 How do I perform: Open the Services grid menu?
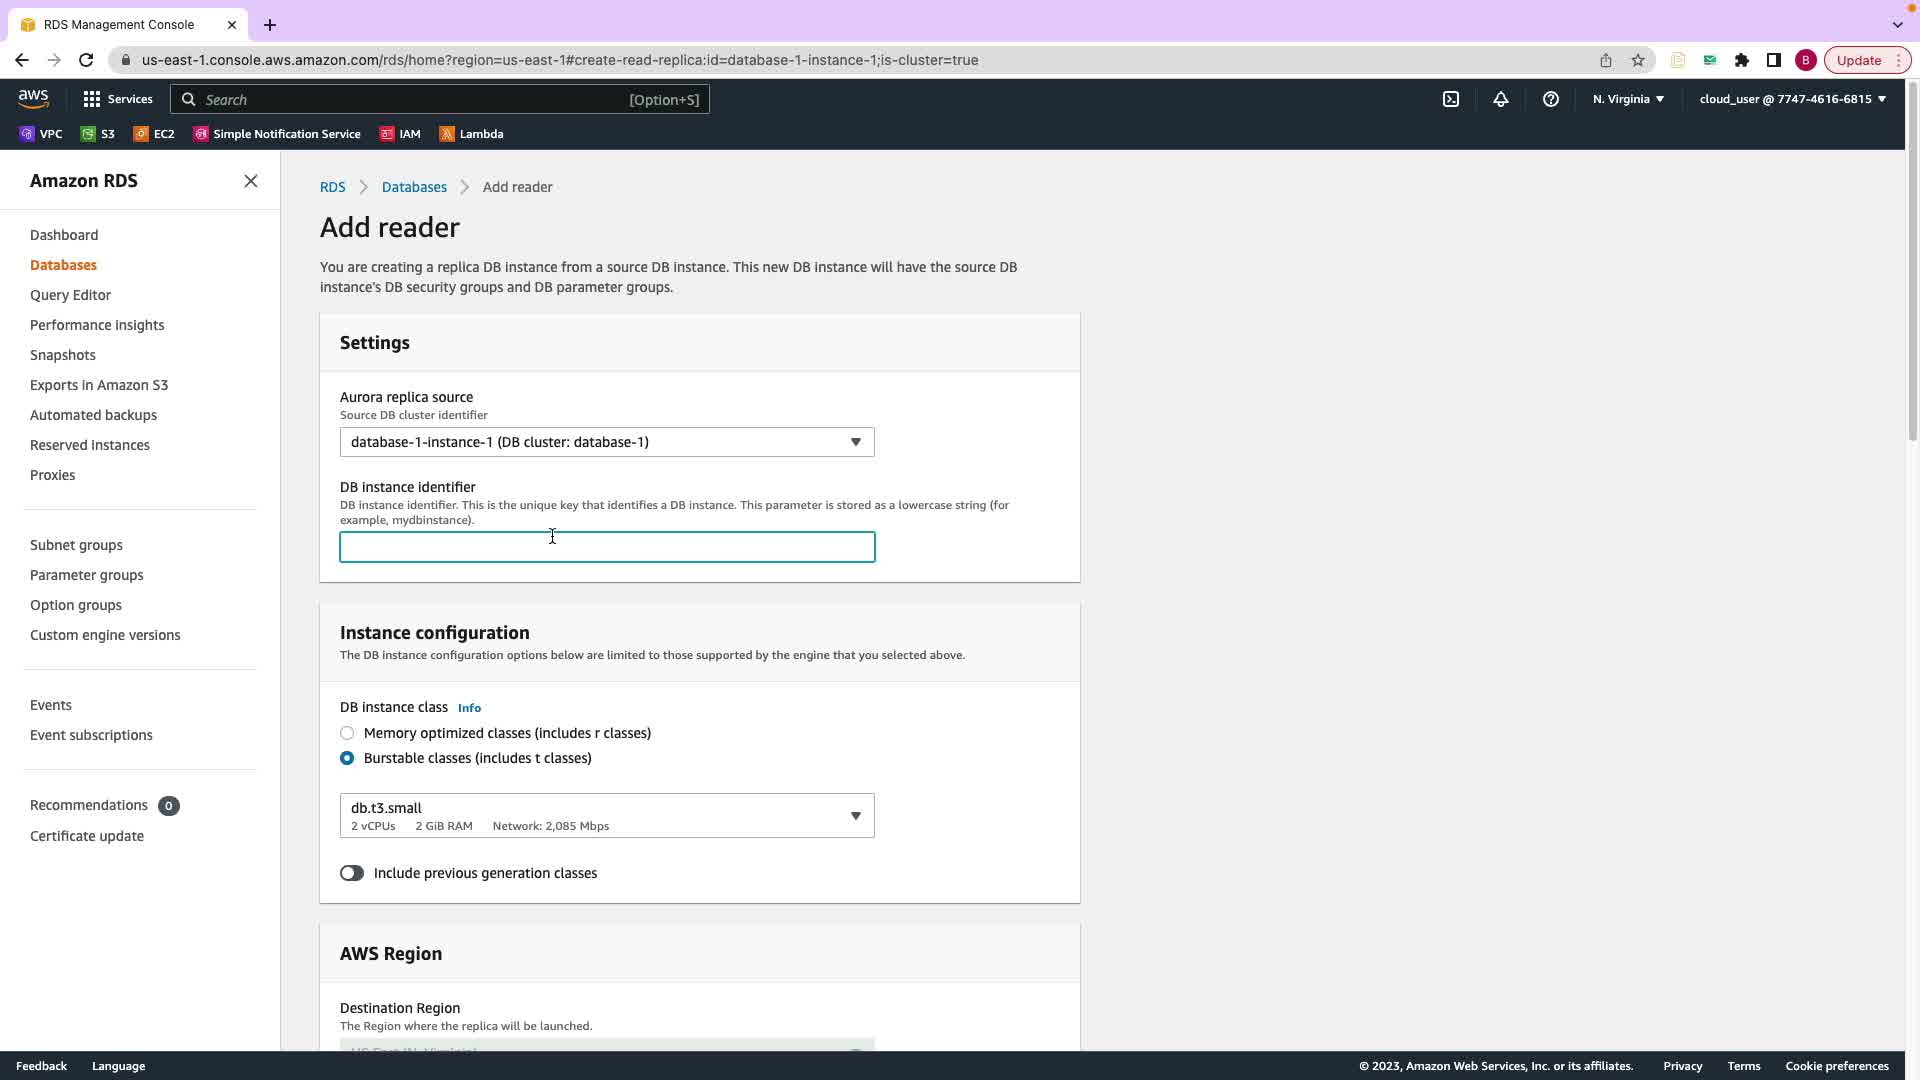(x=117, y=99)
